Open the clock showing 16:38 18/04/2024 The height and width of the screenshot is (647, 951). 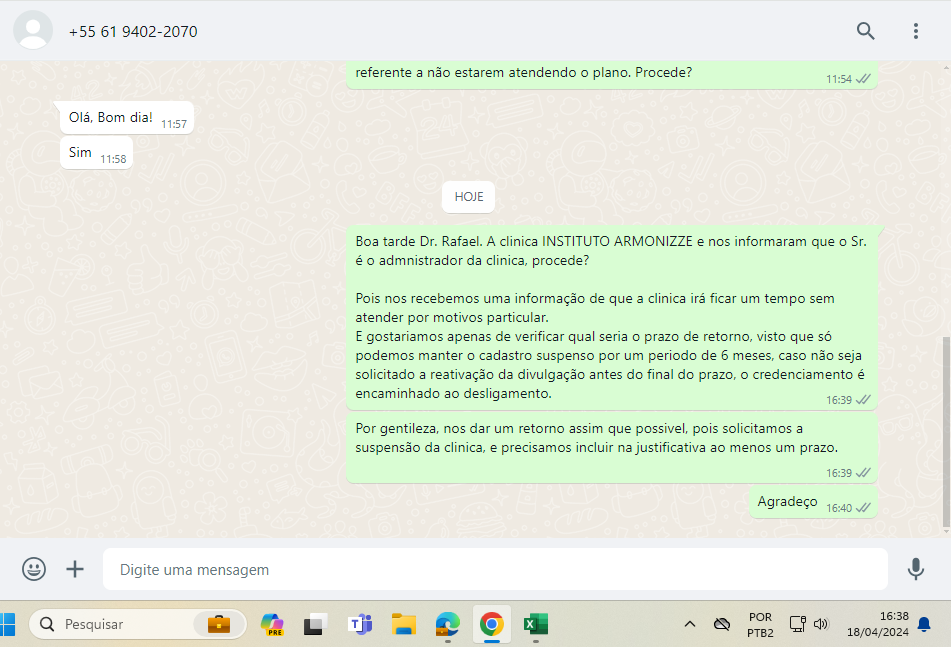(x=878, y=625)
